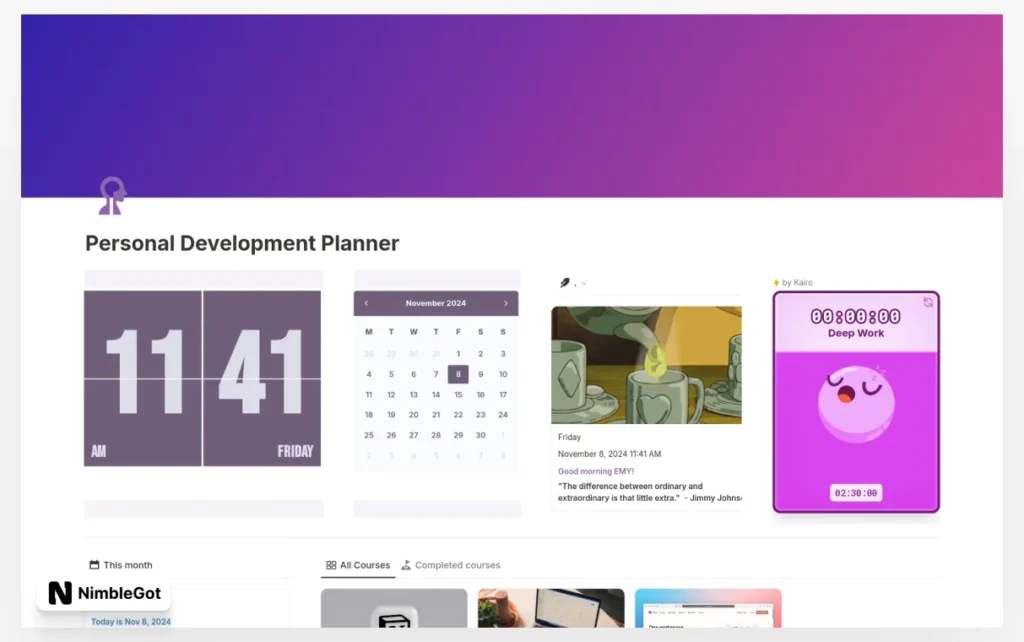This screenshot has width=1024, height=642.
Task: Select date 27 in the calendar
Action: (413, 435)
